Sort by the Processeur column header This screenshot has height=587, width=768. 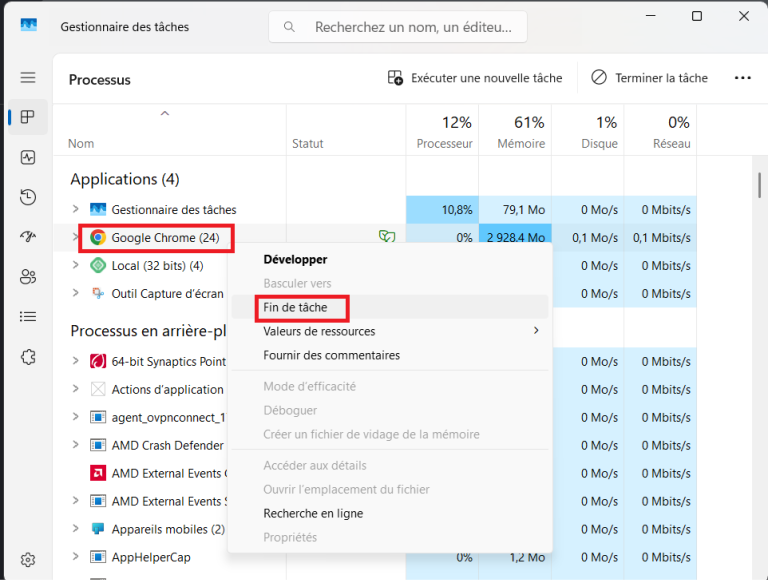click(443, 130)
